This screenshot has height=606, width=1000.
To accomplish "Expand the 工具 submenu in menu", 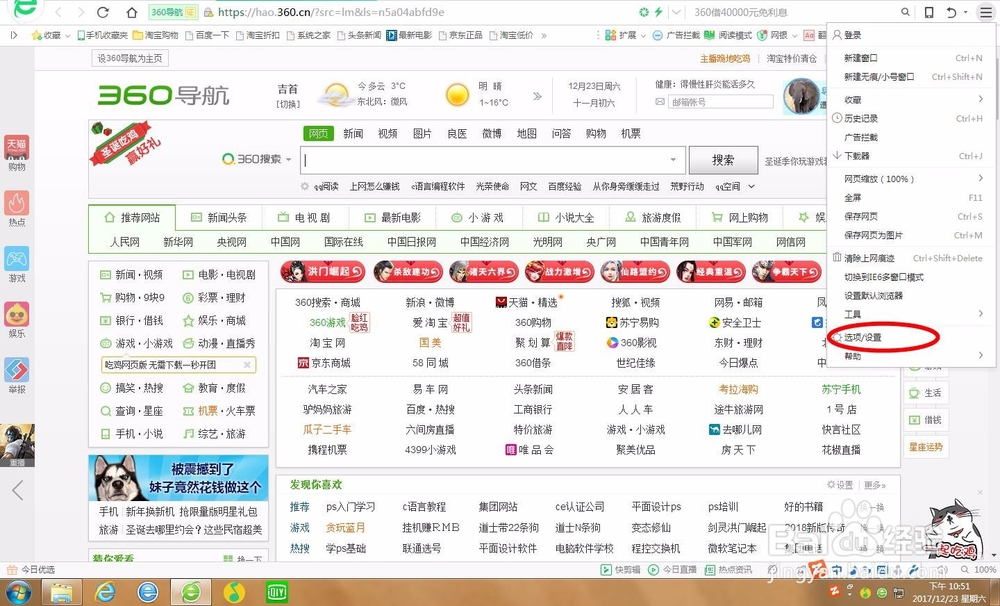I will pyautogui.click(x=980, y=313).
